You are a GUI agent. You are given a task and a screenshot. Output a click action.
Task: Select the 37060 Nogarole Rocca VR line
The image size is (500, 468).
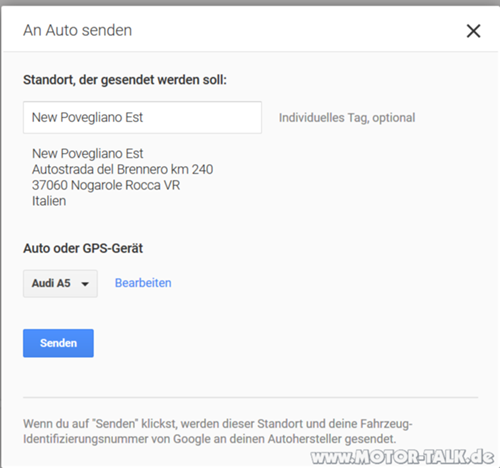[106, 185]
